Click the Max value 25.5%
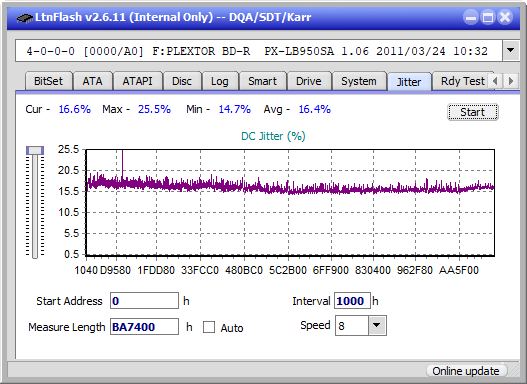The width and height of the screenshot is (527, 384). (x=154, y=109)
